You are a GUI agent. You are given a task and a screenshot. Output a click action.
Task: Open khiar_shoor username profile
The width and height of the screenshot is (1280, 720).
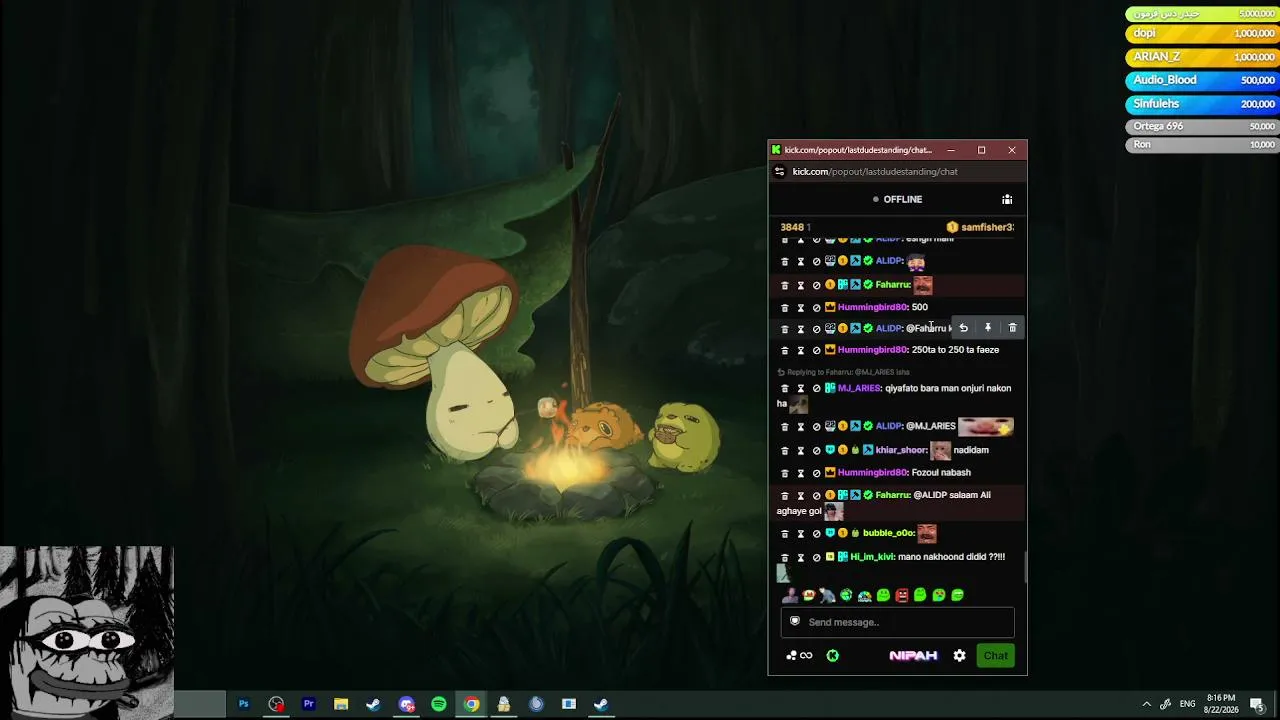click(901, 451)
